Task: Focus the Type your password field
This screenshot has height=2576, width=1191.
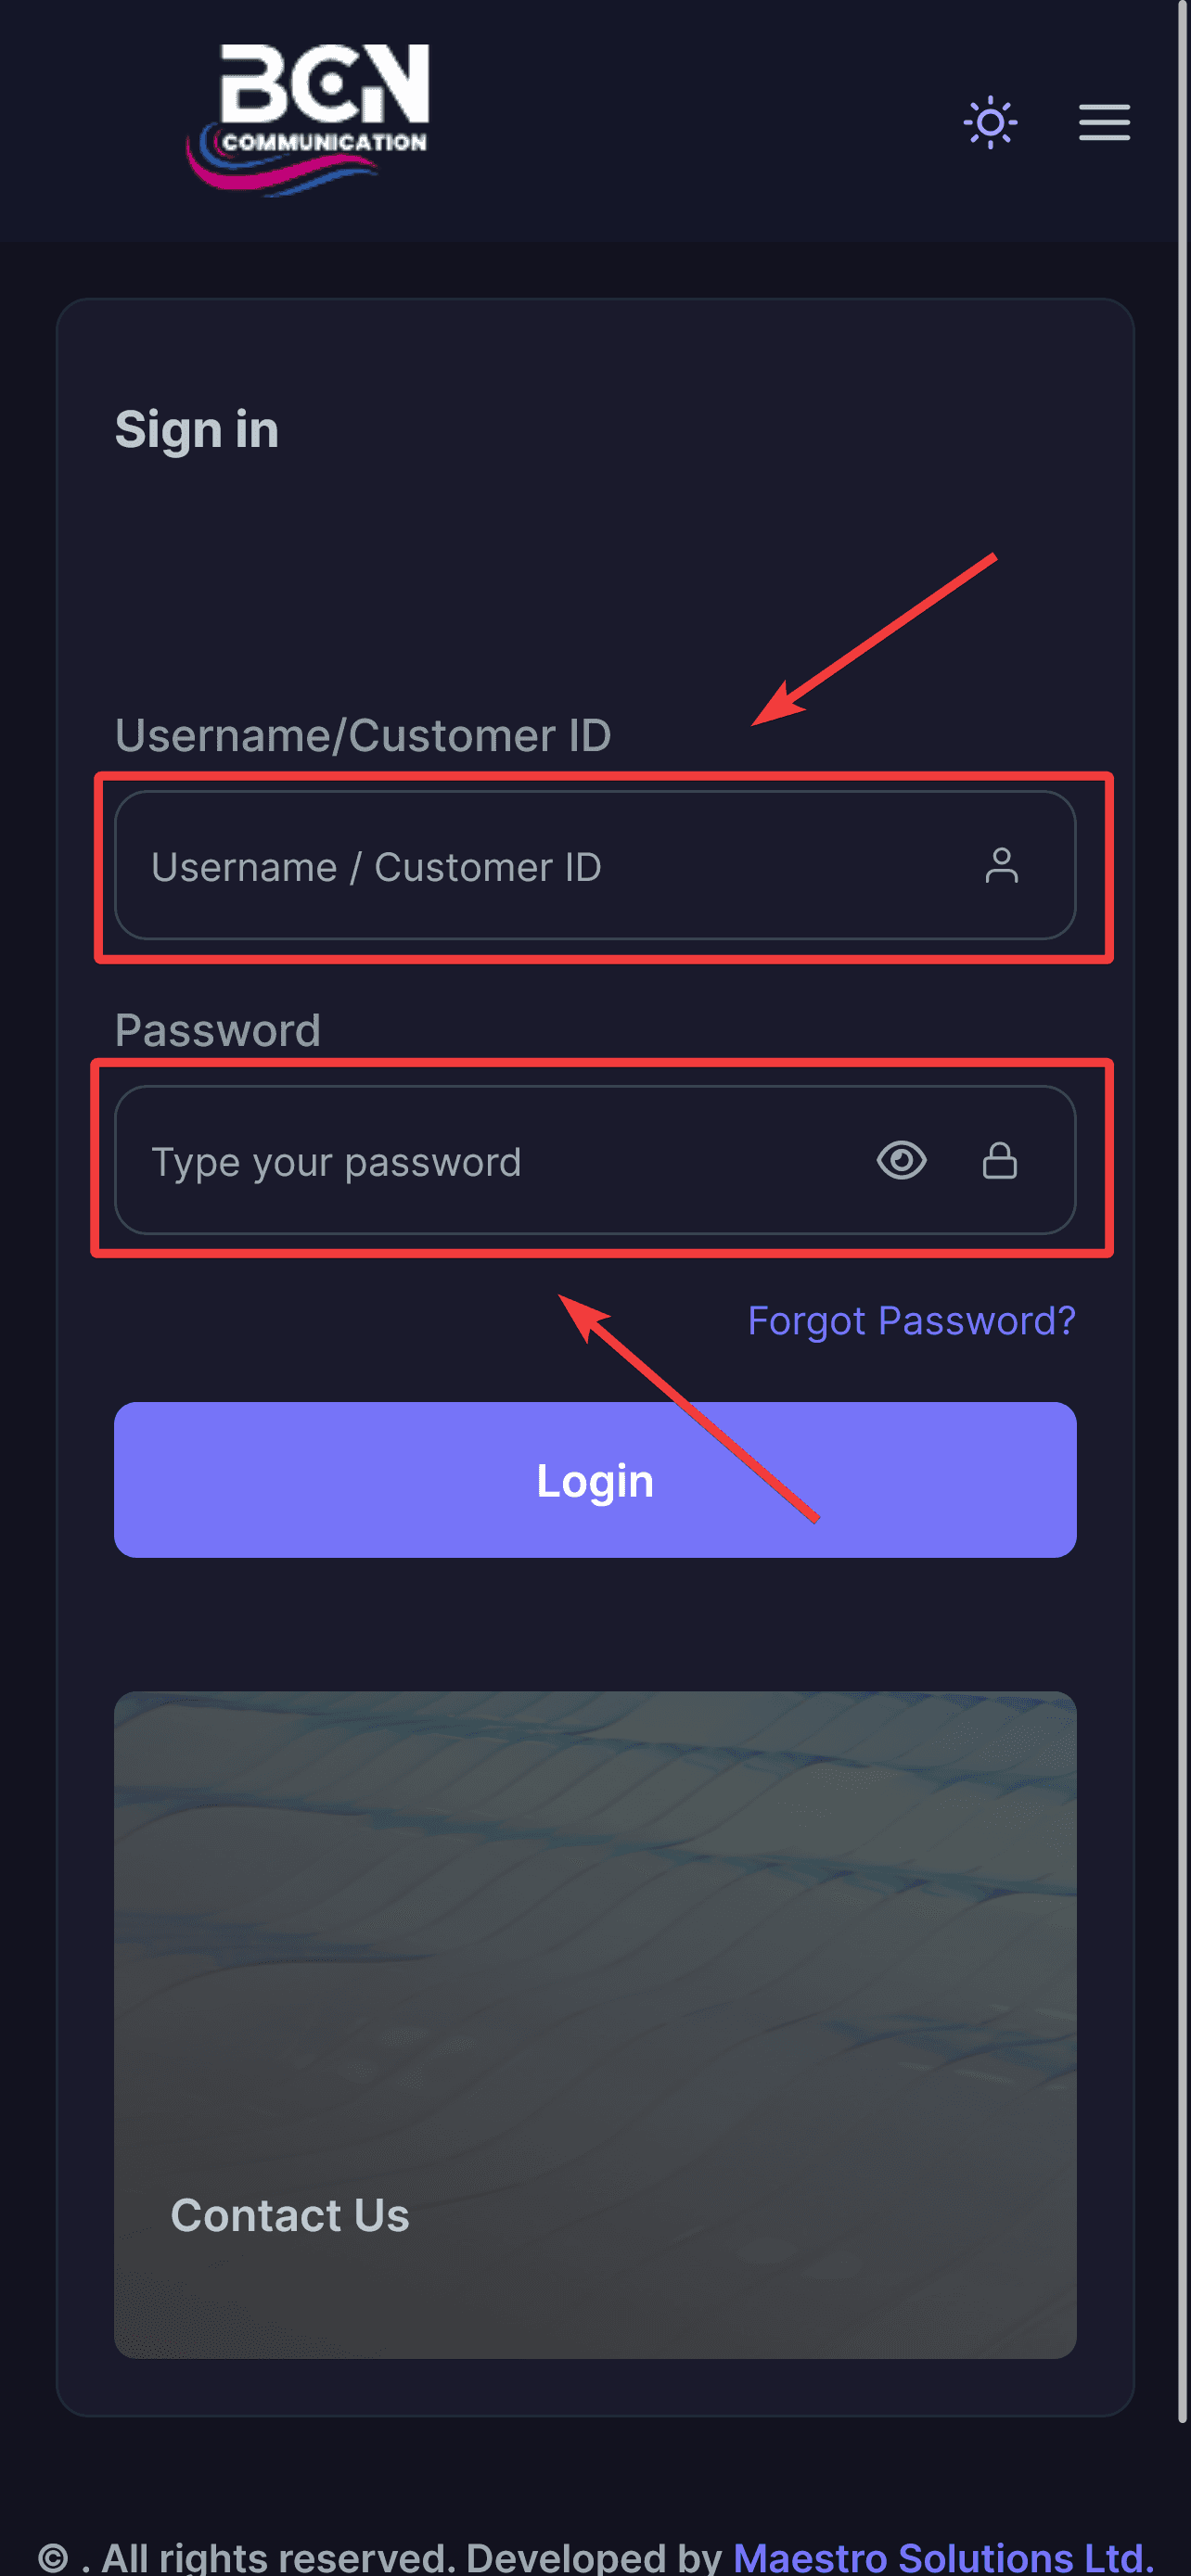Action: (x=500, y=1161)
